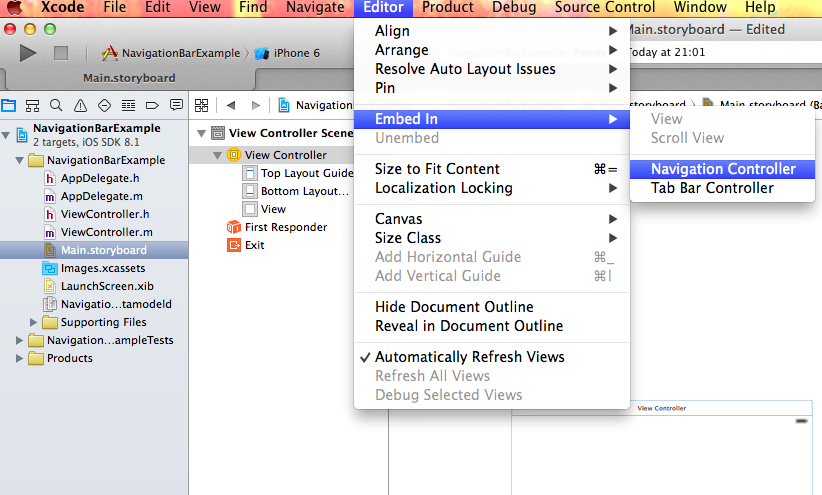Click the AppDelegate.h header file icon
The height and width of the screenshot is (495, 822).
coord(50,178)
